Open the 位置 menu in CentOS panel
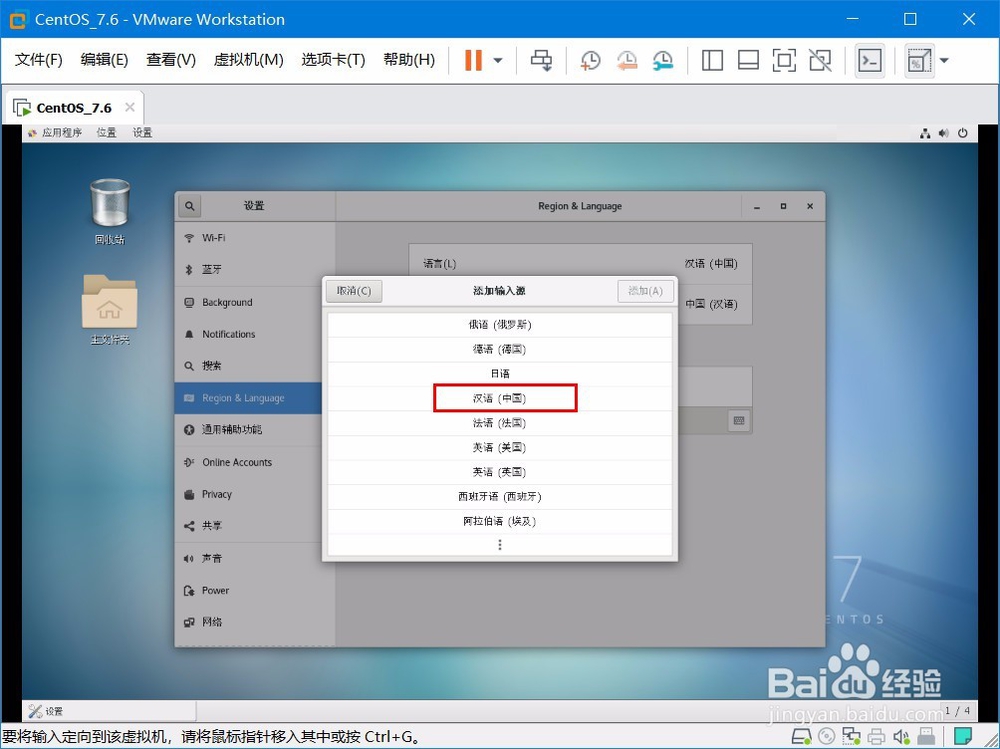The height and width of the screenshot is (749, 1000). (107, 133)
